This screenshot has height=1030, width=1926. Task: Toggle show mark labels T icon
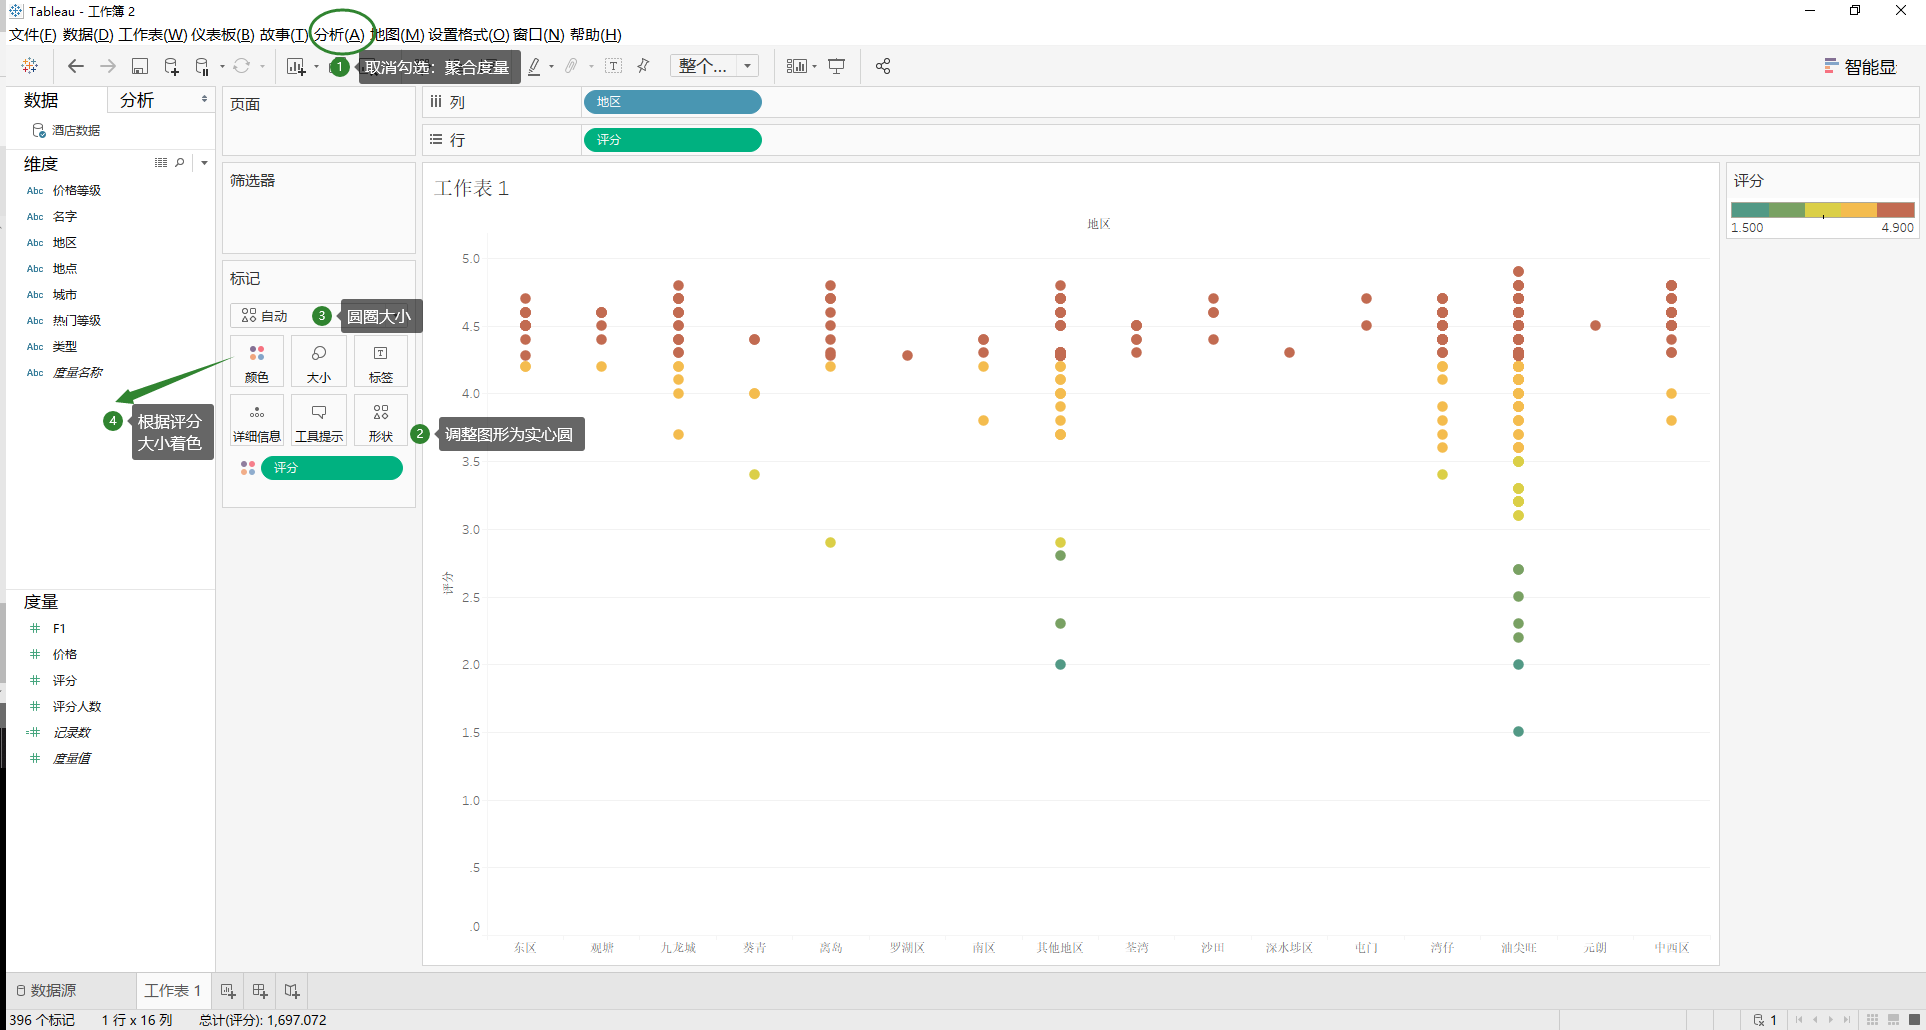click(614, 66)
